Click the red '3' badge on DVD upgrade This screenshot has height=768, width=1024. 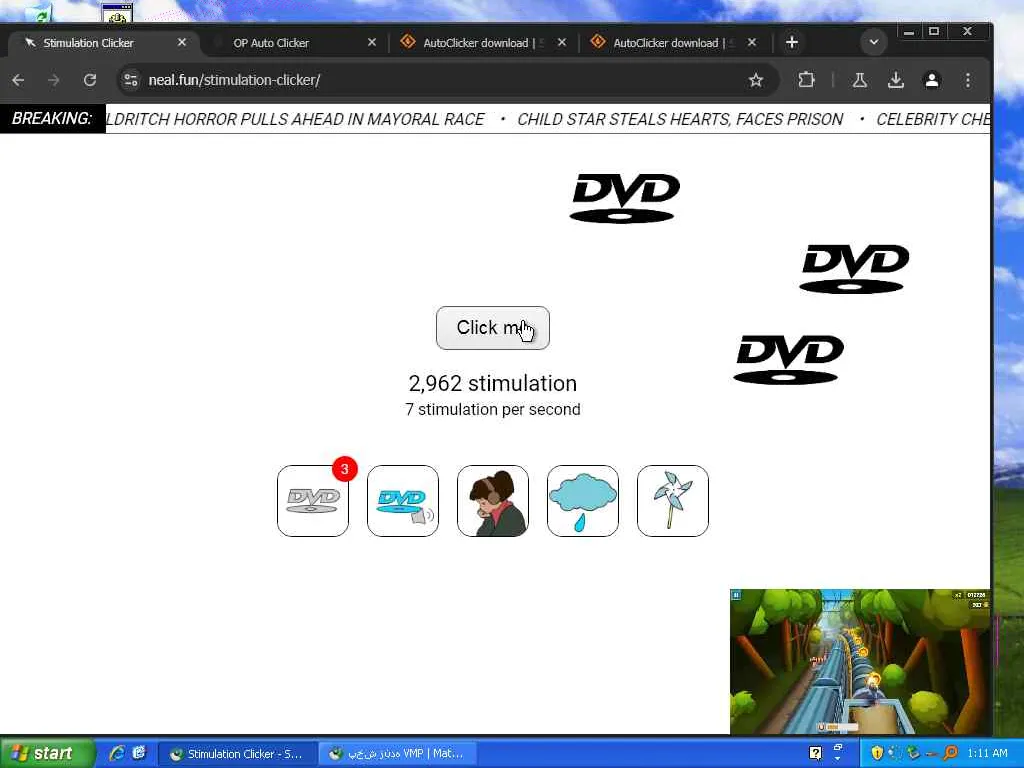click(x=345, y=469)
